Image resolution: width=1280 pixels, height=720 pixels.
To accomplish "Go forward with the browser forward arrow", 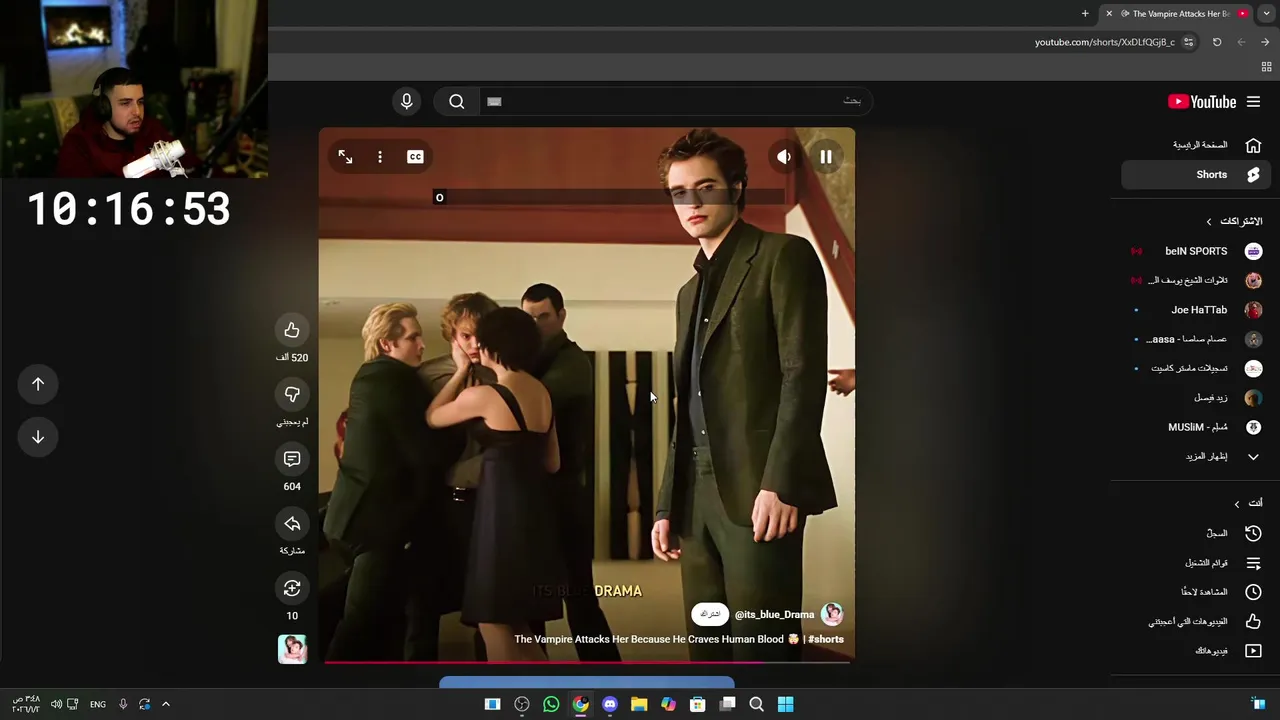I will (1265, 42).
